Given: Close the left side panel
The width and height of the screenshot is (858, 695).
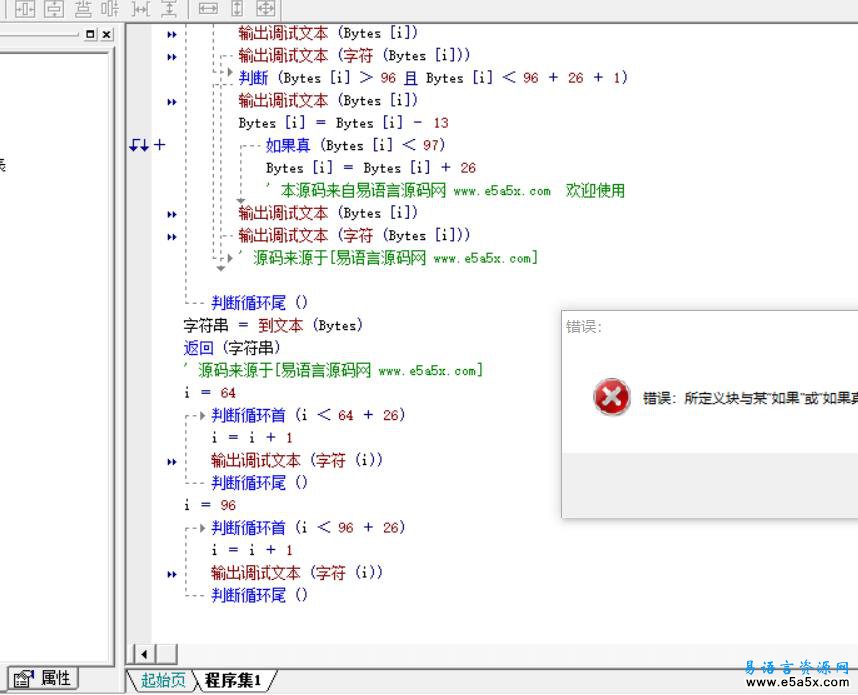Looking at the screenshot, I should tap(106, 34).
